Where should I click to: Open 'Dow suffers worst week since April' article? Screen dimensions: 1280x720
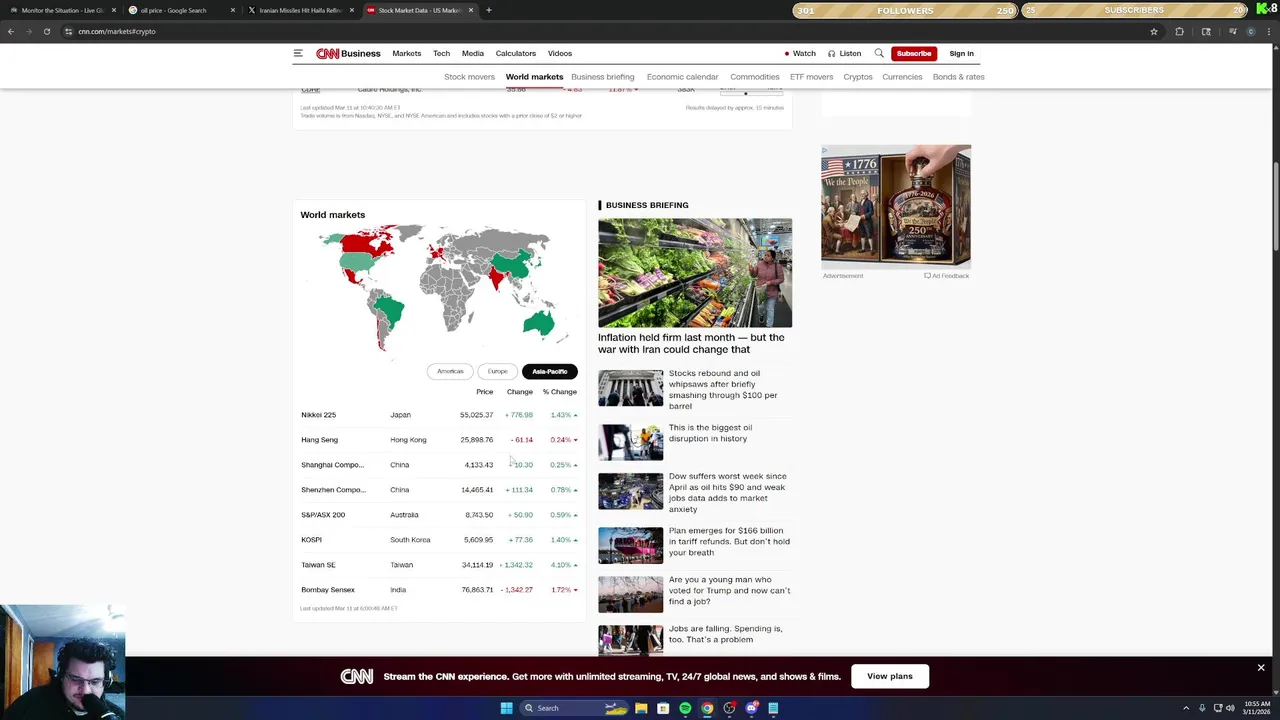point(728,492)
